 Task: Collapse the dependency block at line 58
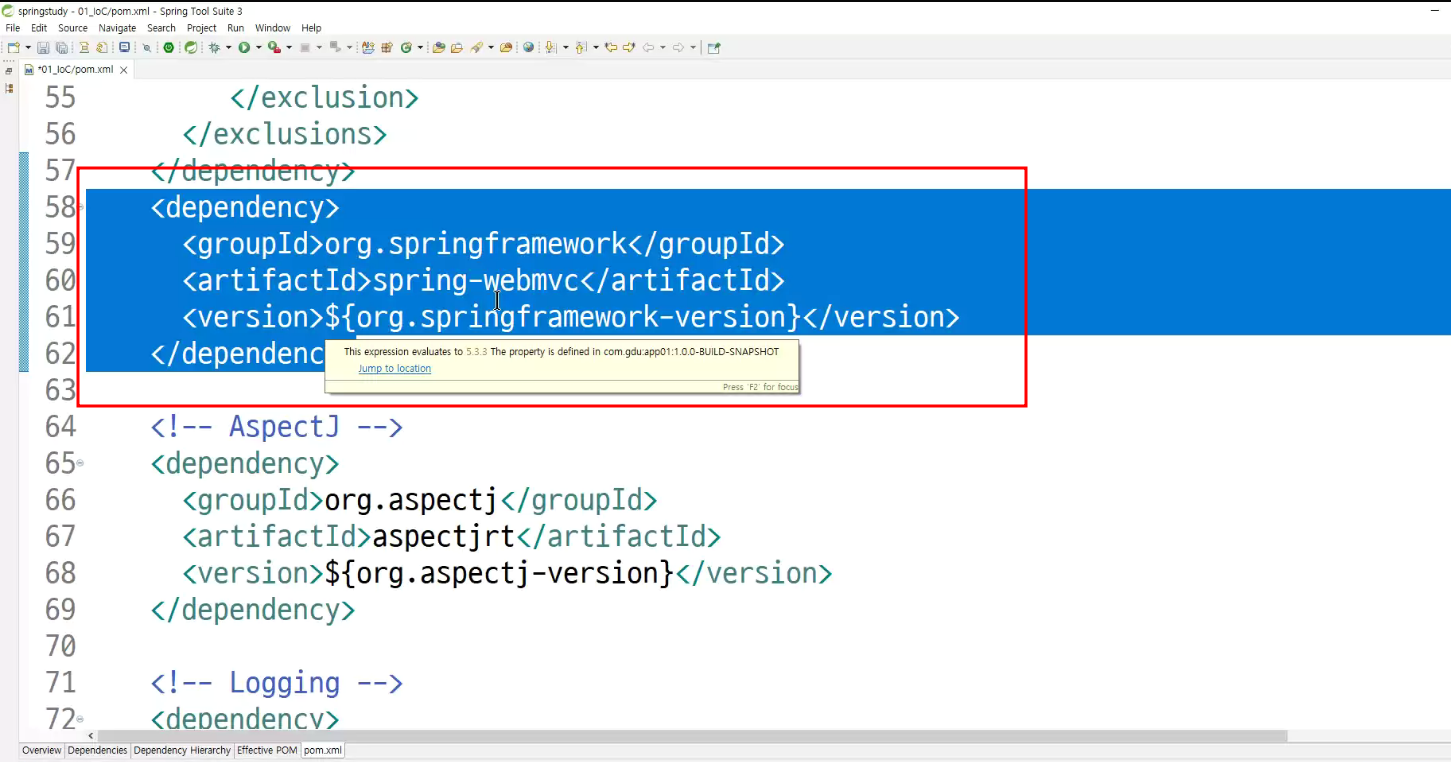80,207
